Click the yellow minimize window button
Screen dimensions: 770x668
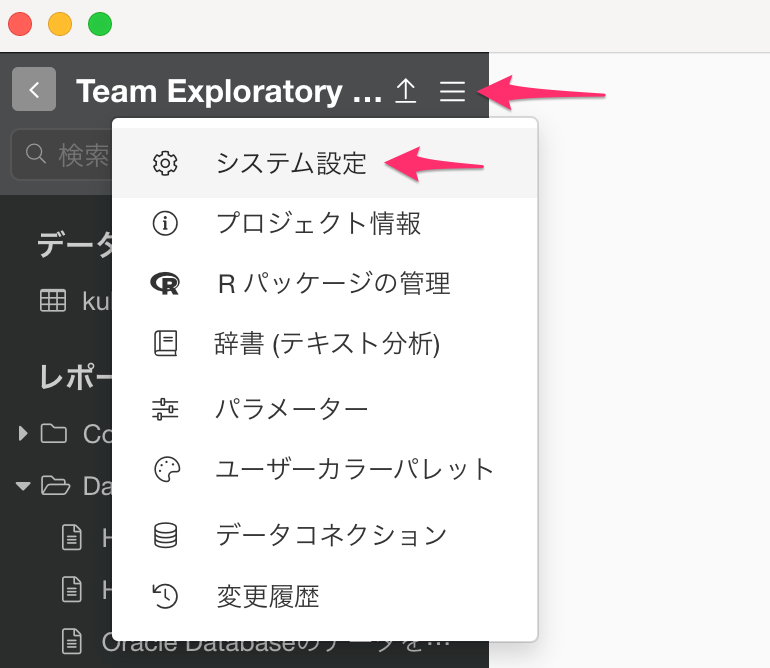pyautogui.click(x=60, y=24)
